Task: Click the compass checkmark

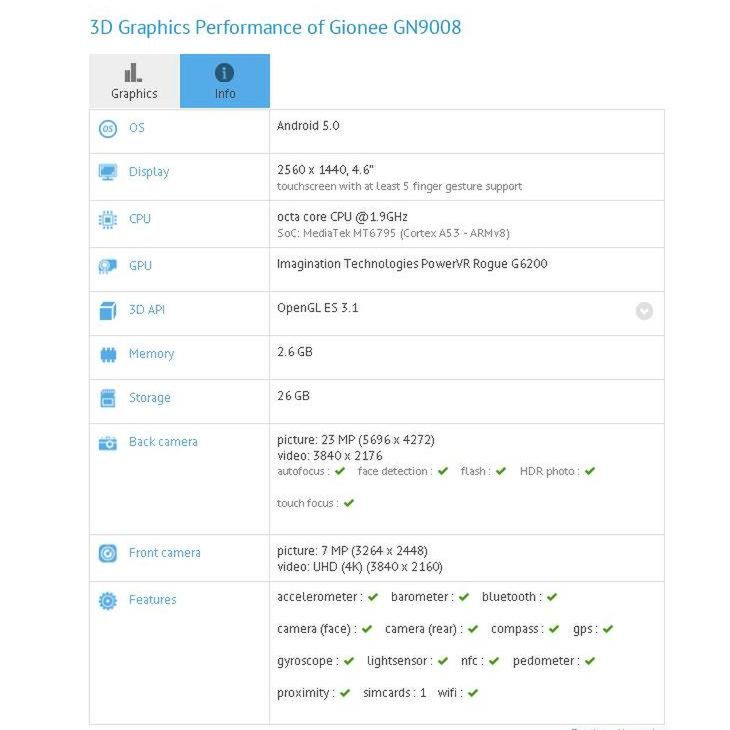Action: click(554, 629)
